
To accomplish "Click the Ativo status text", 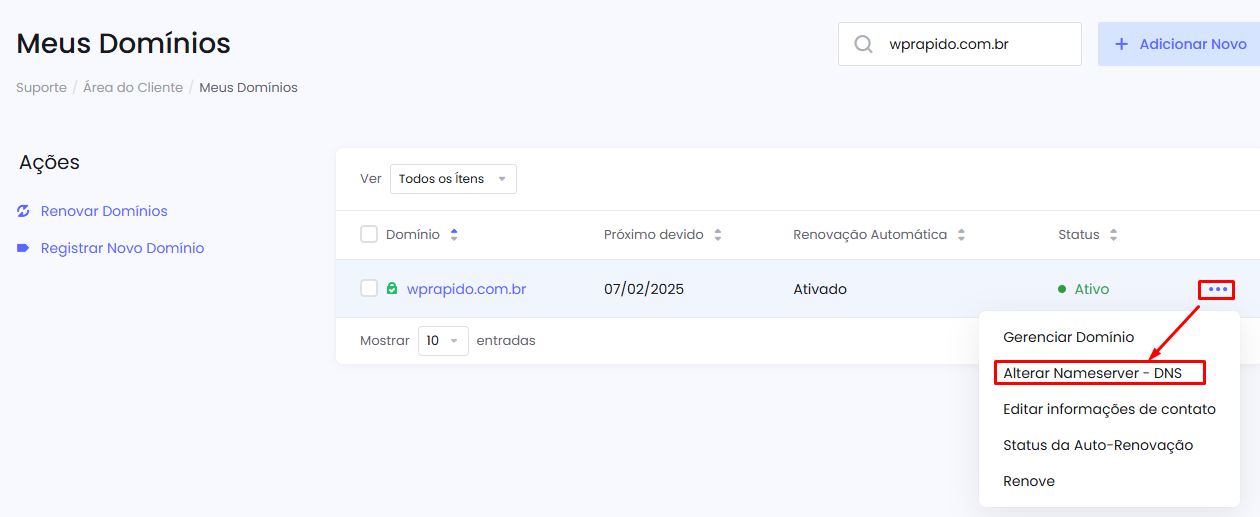I will tap(1092, 289).
